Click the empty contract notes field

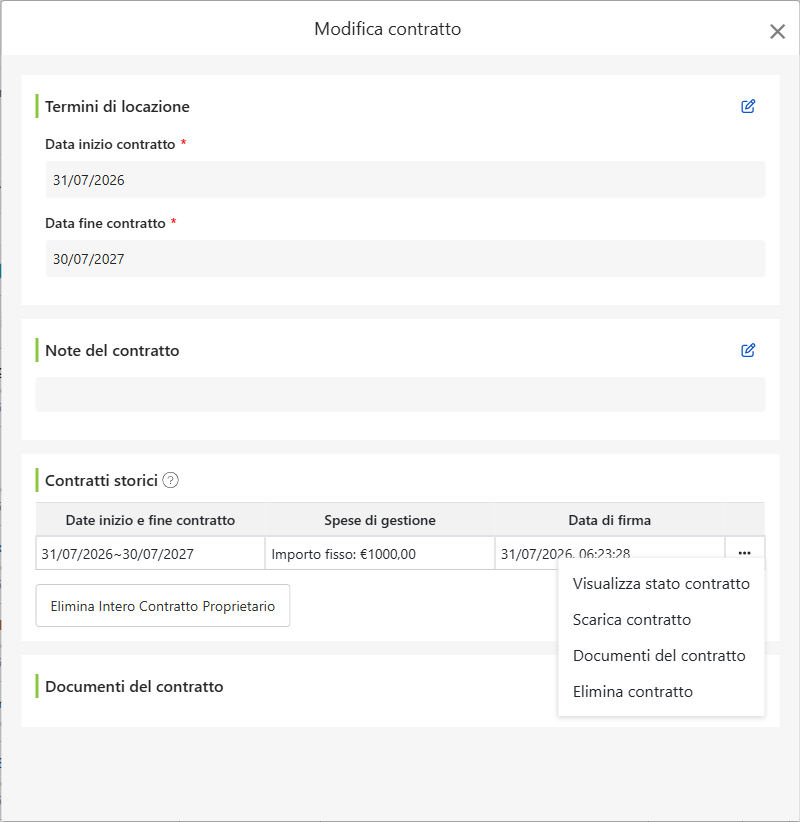(401, 394)
